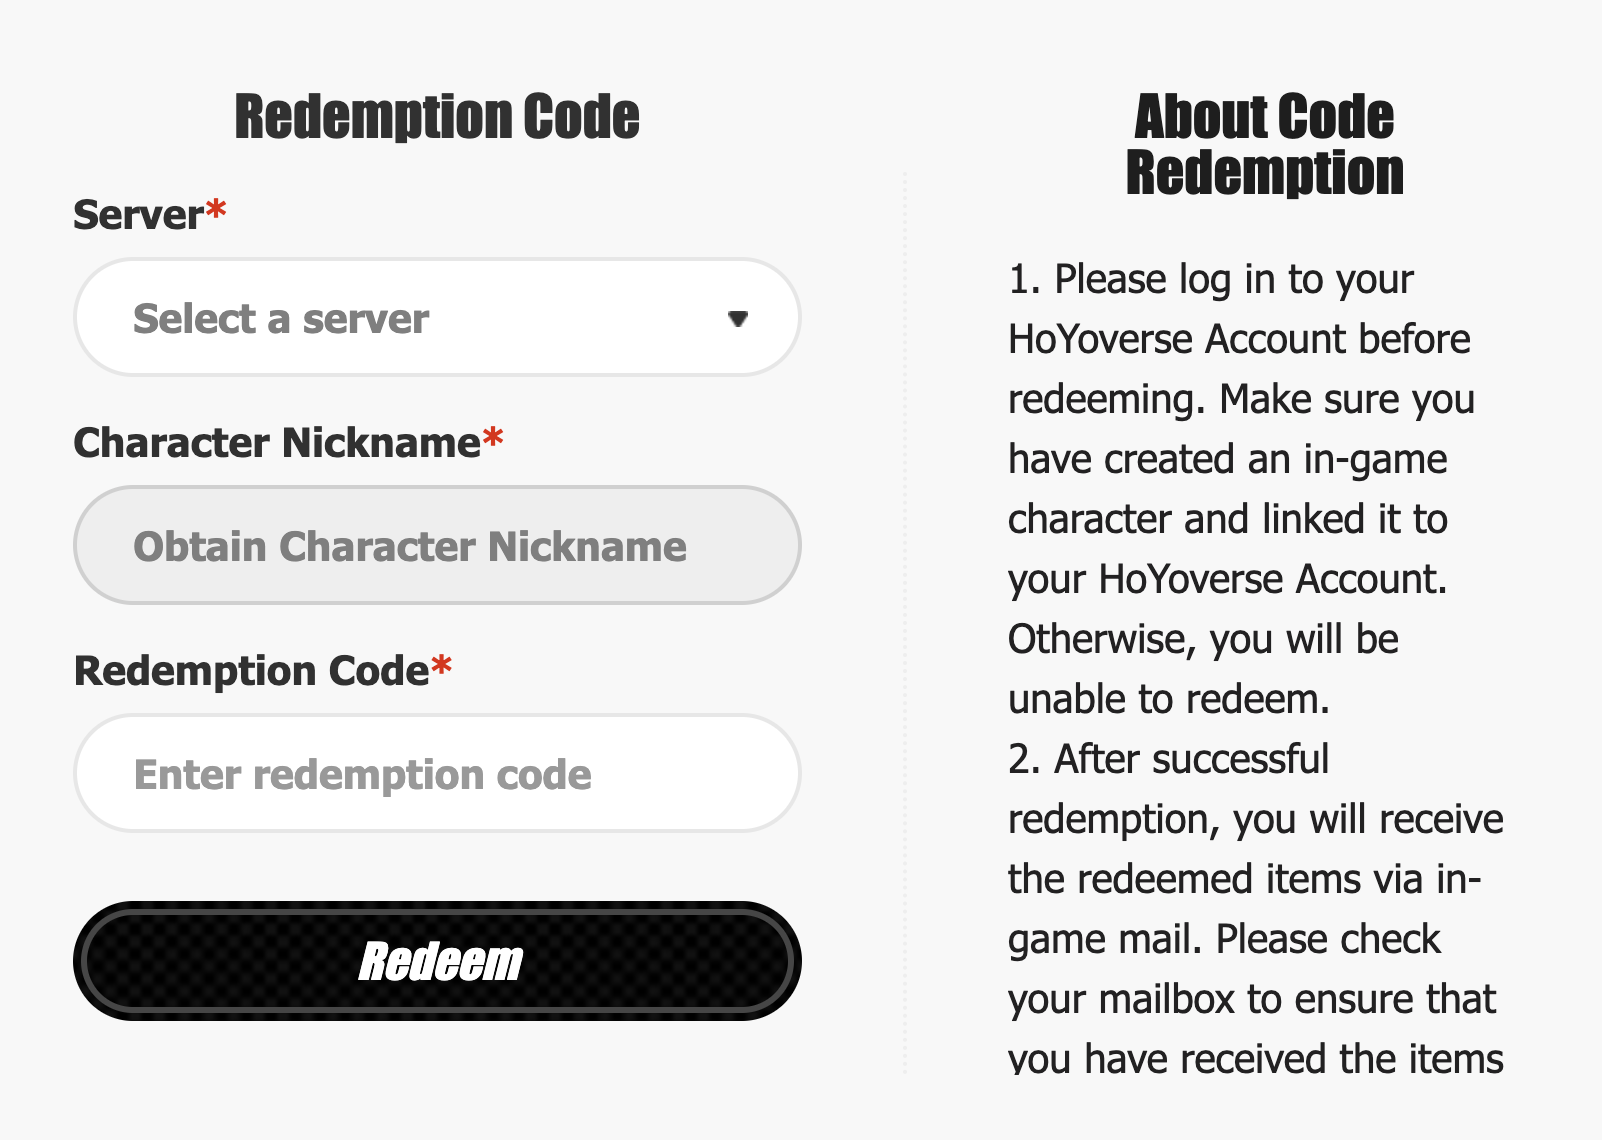The height and width of the screenshot is (1140, 1602).
Task: Click the small triangle inside the server box
Action: [x=738, y=320]
